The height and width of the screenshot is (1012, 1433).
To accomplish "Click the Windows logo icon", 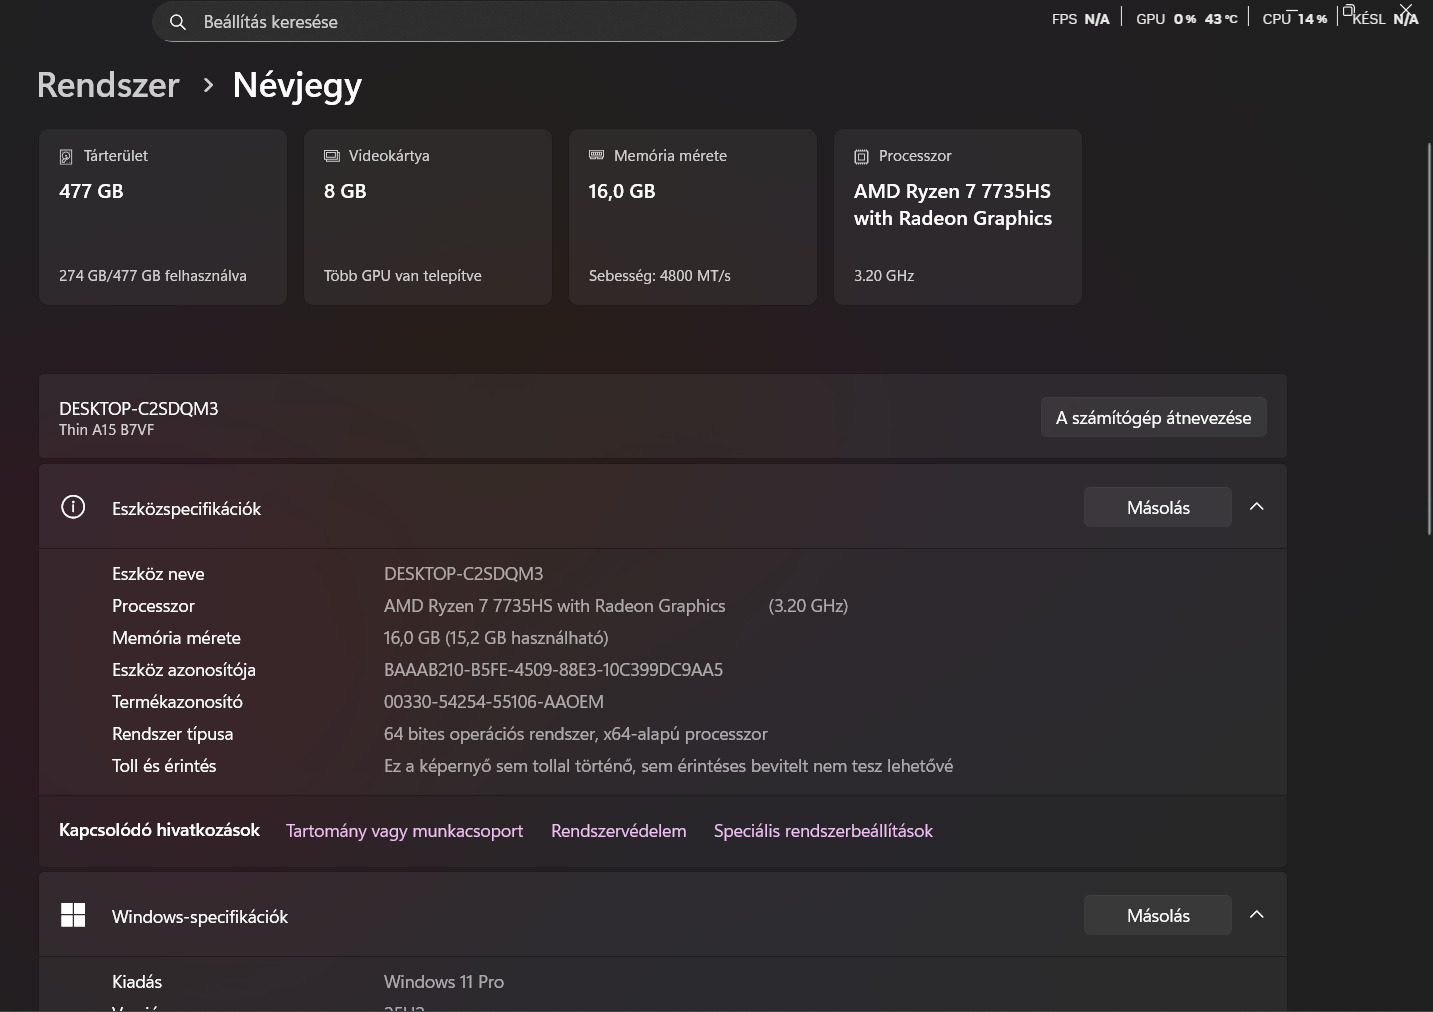I will pos(73,915).
